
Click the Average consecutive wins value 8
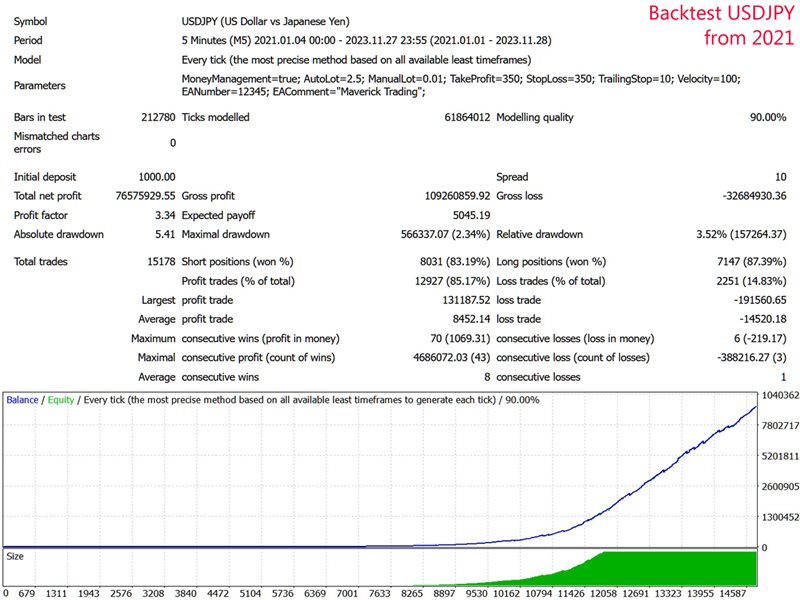pyautogui.click(x=487, y=378)
